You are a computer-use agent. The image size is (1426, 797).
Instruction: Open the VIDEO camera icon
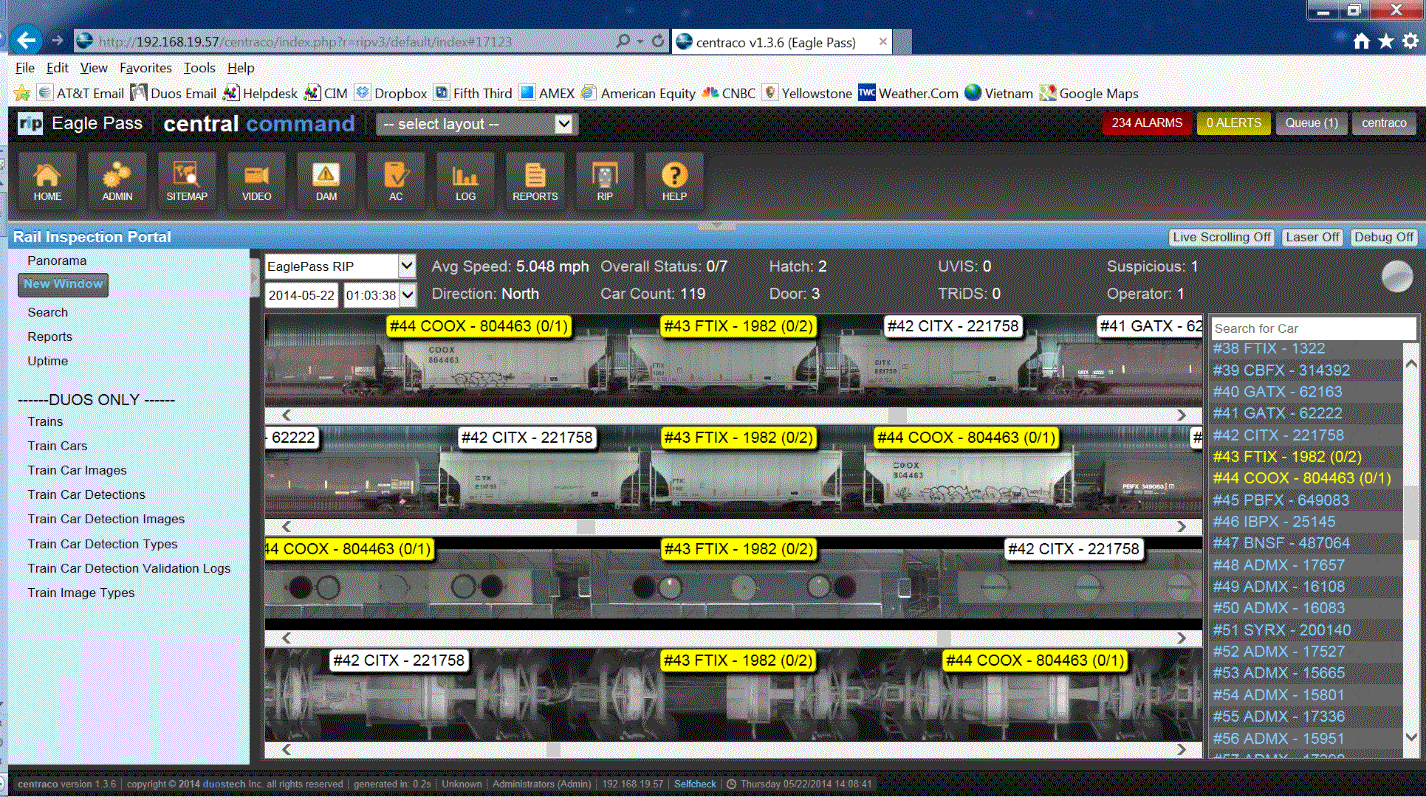coord(256,181)
